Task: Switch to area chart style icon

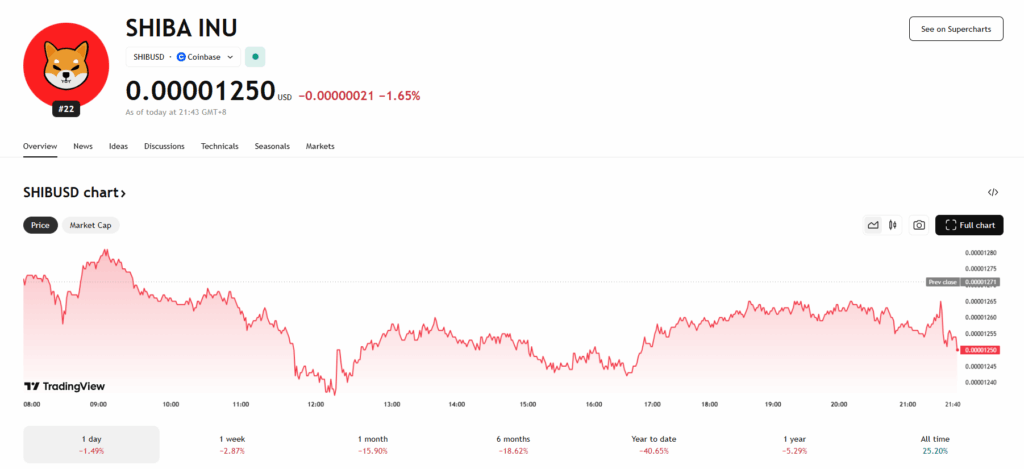Action: coord(873,225)
